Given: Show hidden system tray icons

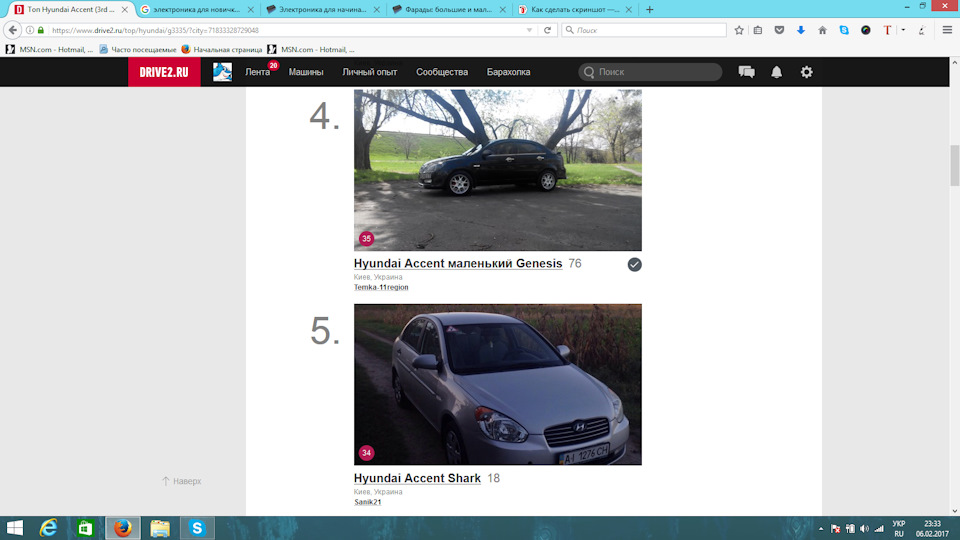Looking at the screenshot, I should coord(820,528).
